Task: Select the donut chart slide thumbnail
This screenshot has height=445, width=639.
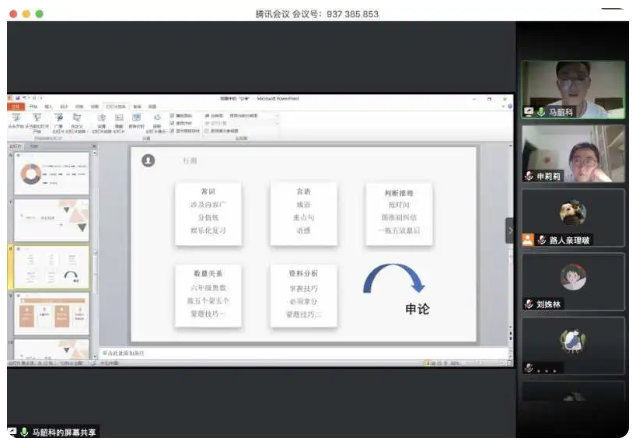Action: [x=49, y=175]
